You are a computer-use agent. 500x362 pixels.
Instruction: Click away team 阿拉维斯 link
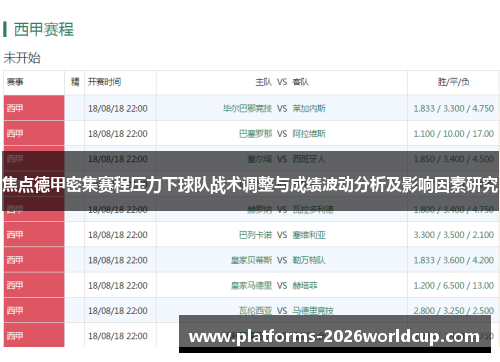point(309,134)
